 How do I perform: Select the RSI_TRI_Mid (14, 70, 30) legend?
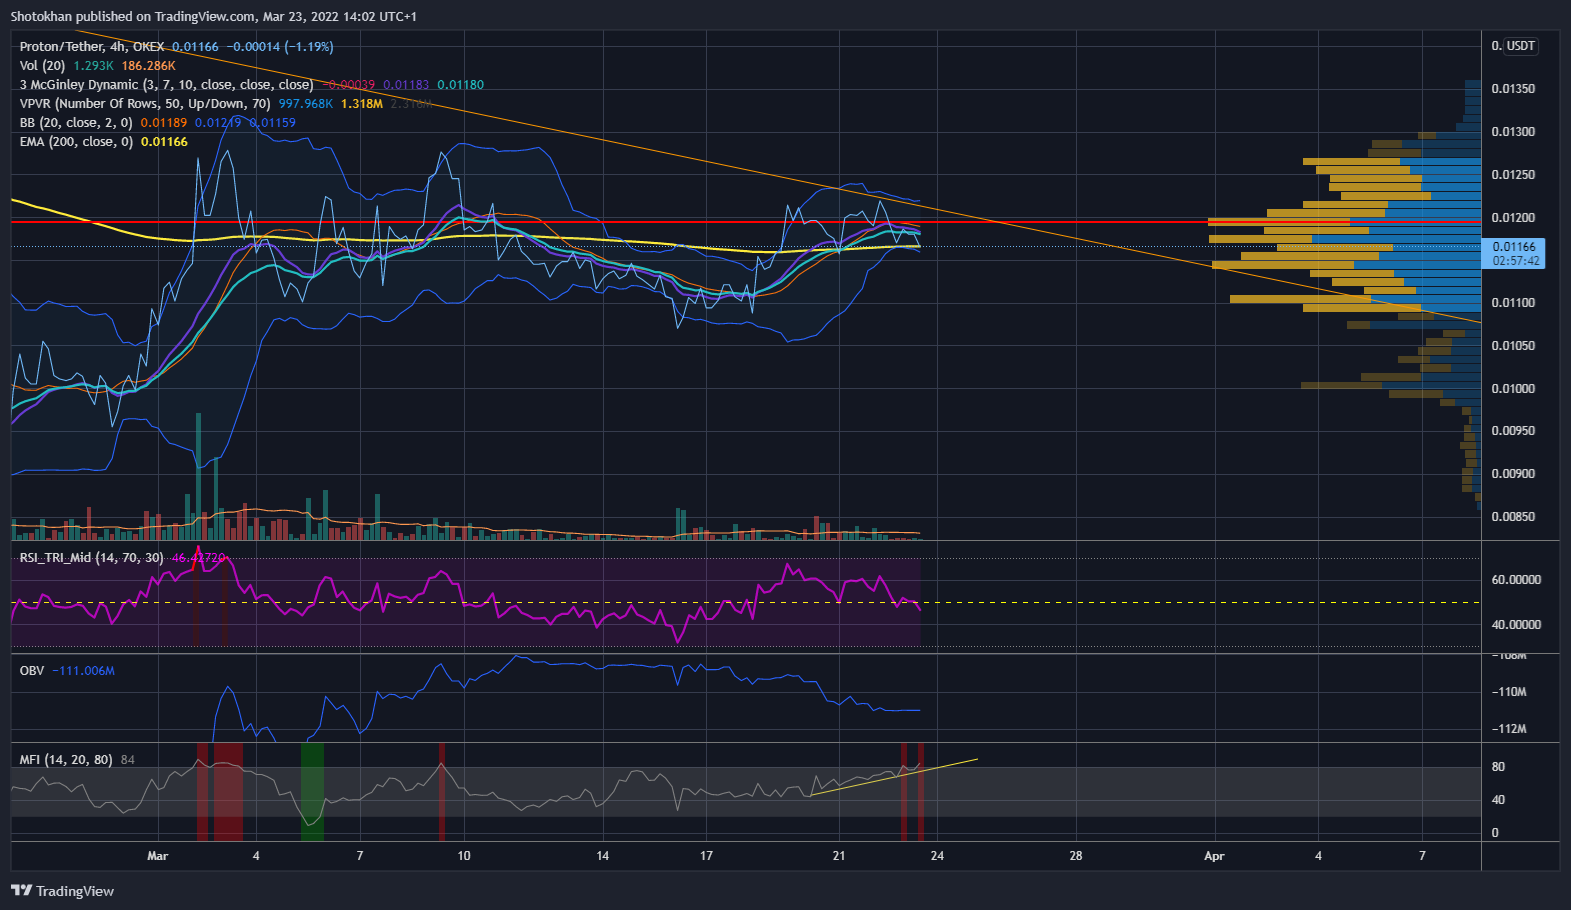tap(91, 558)
